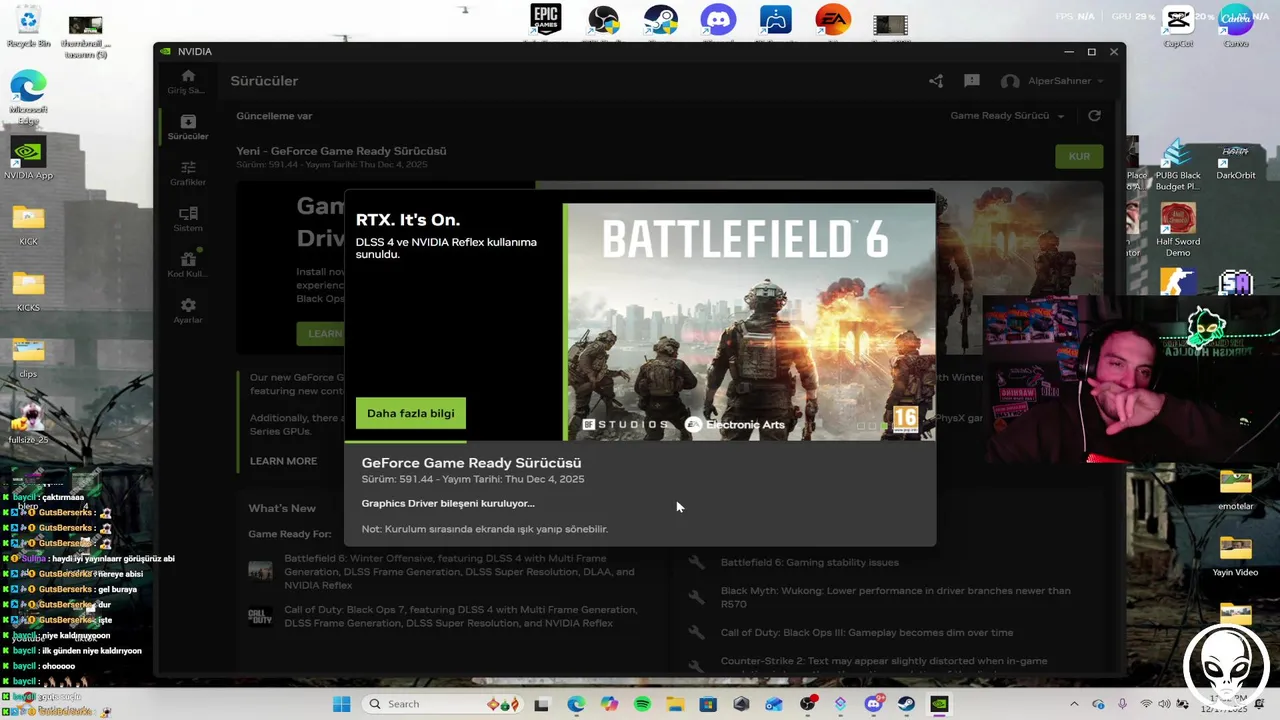Open the Sistem sidebar section
The image size is (1280, 720).
pos(187,219)
